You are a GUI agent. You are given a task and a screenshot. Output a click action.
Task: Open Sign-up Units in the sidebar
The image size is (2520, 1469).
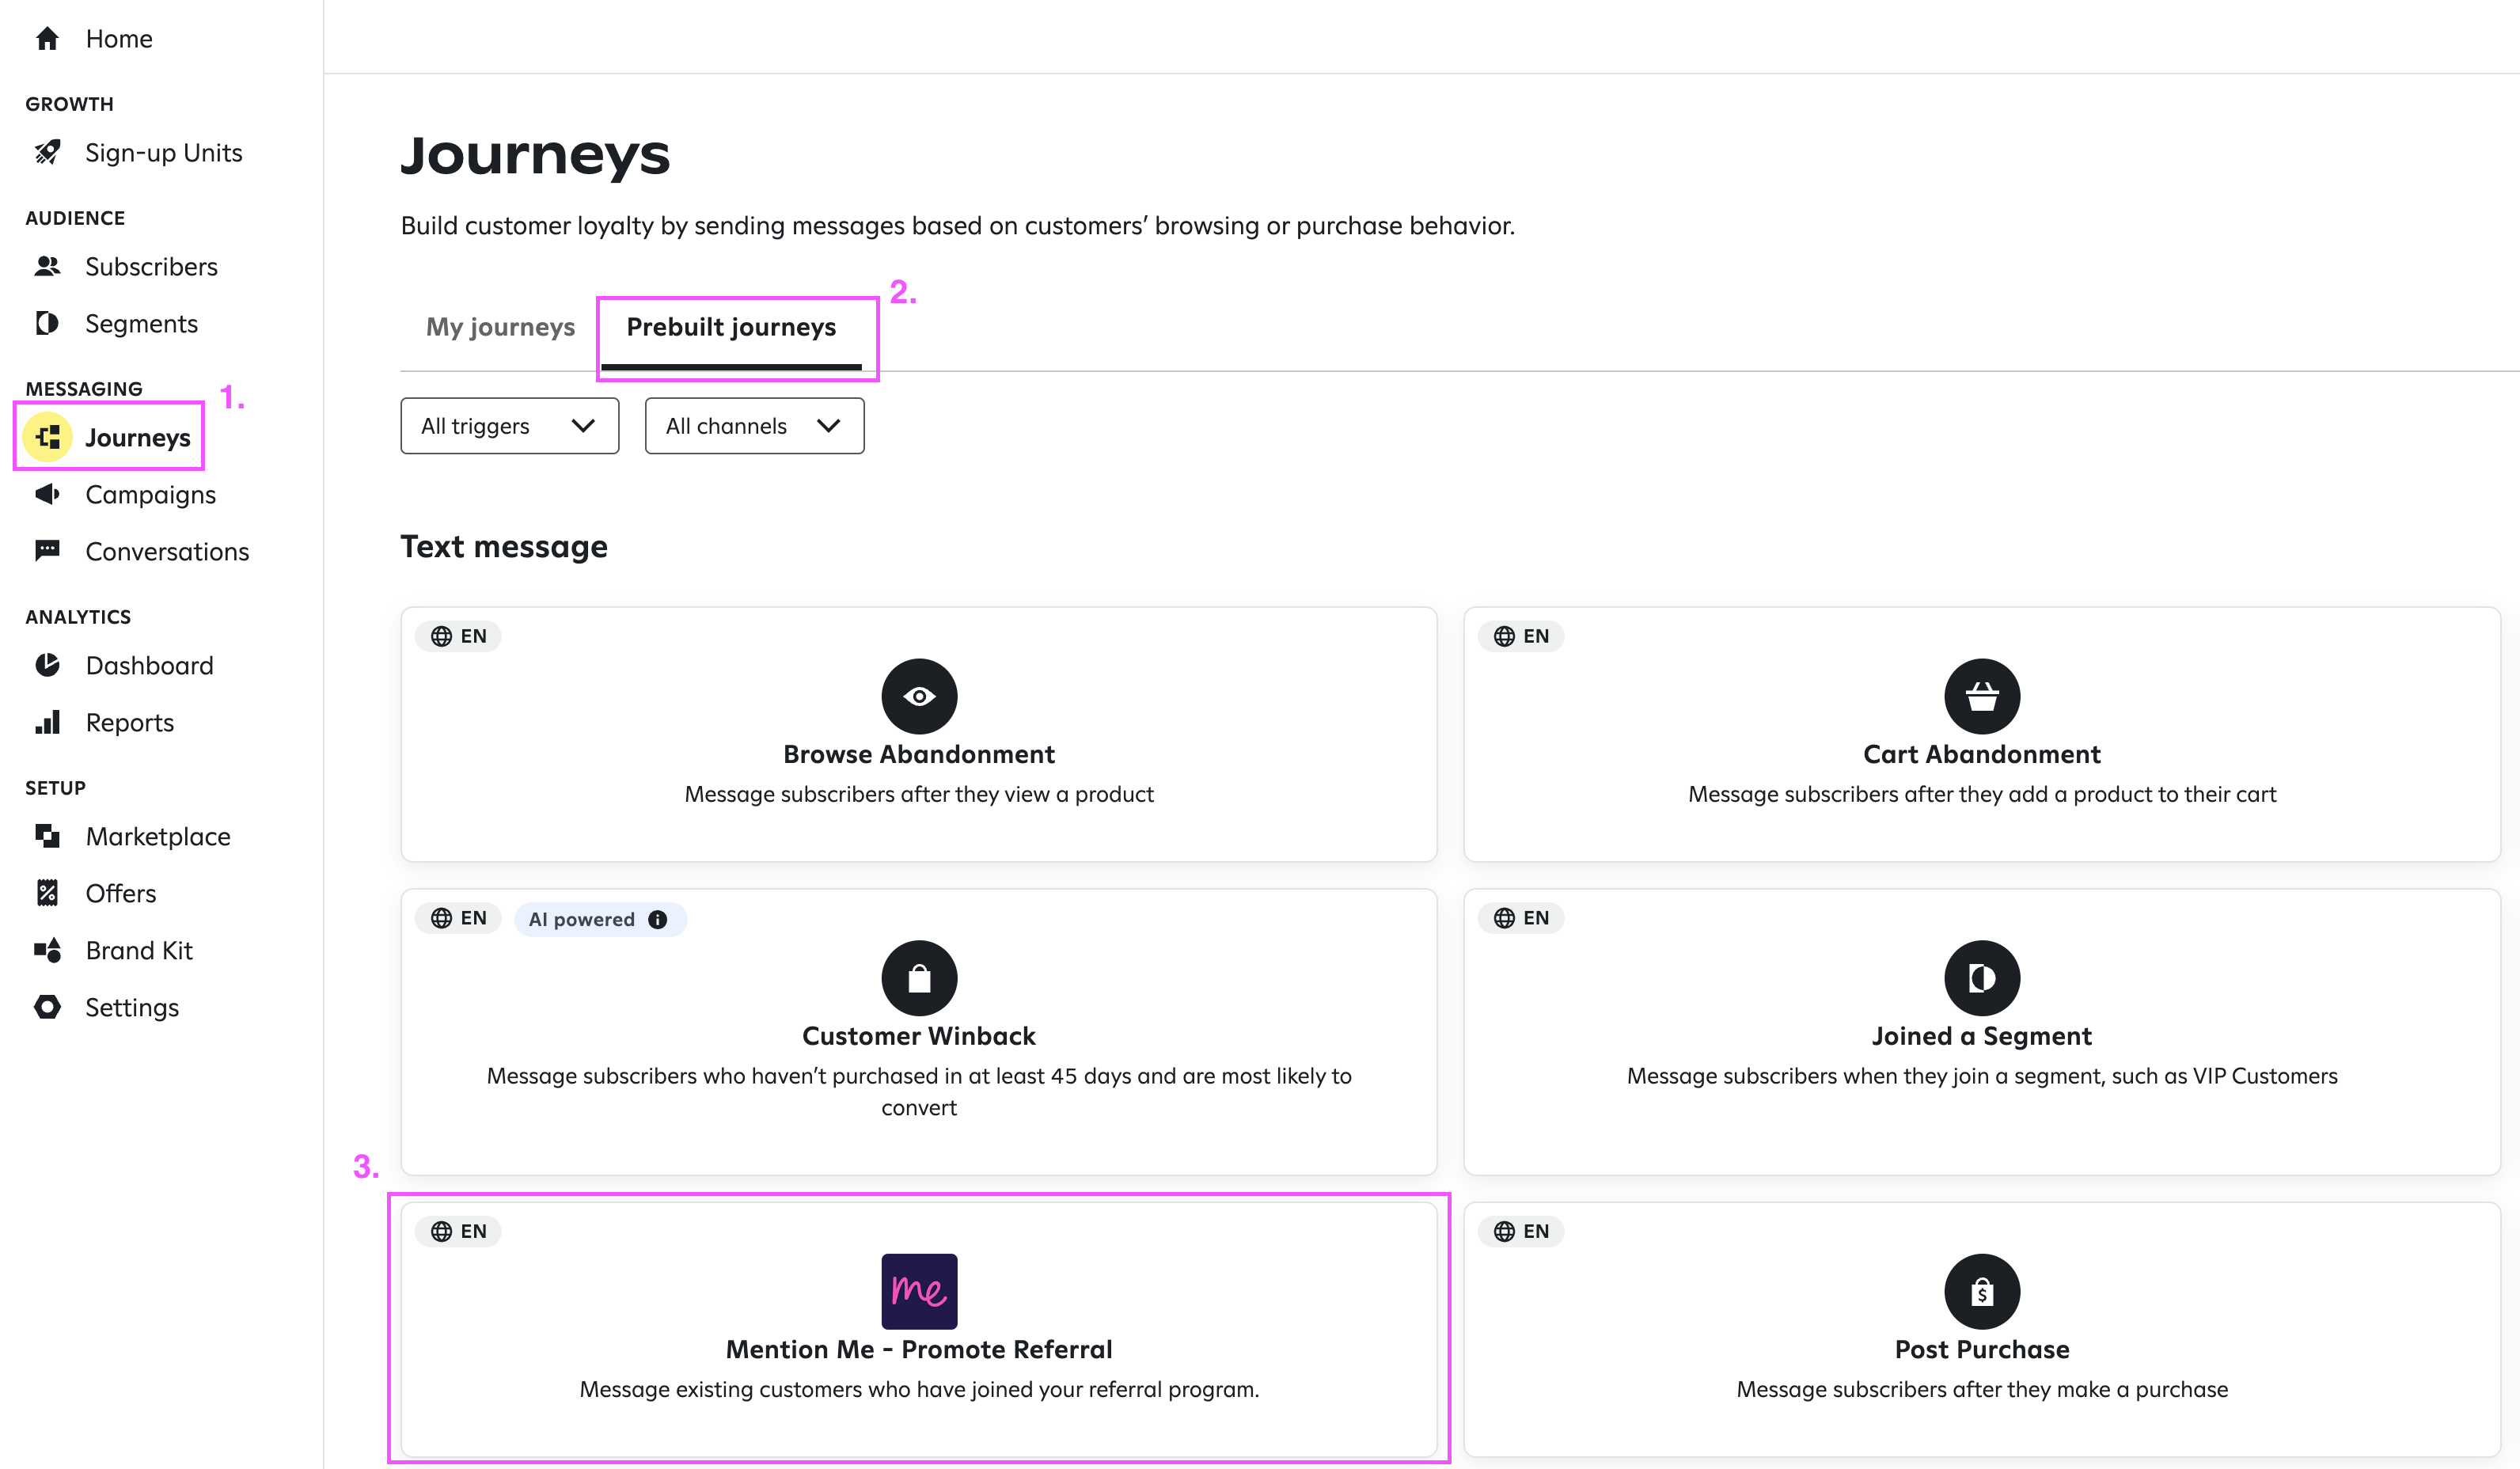tap(164, 152)
